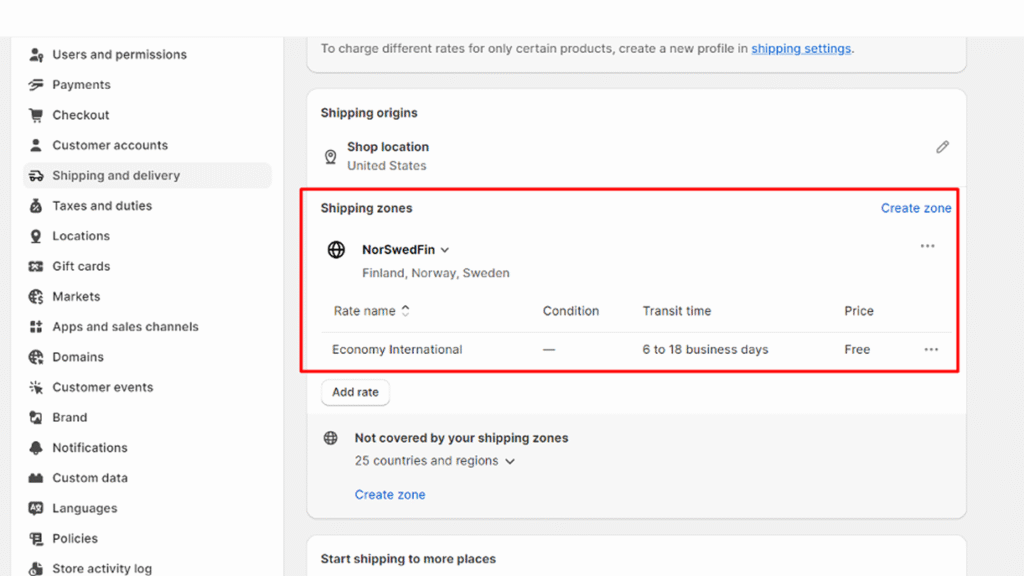Open the three-dot menu for NorSwedFin zone
The height and width of the screenshot is (576, 1024).
point(927,246)
